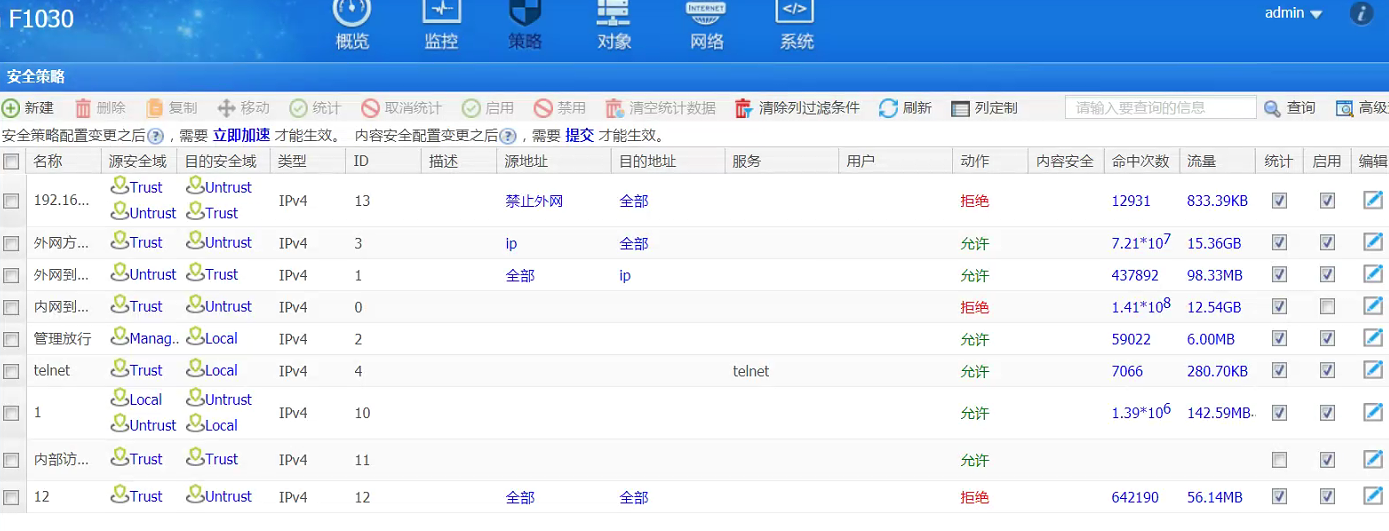Open the 高级 advanced query option
Image resolution: width=1389 pixels, height=531 pixels.
point(1362,108)
